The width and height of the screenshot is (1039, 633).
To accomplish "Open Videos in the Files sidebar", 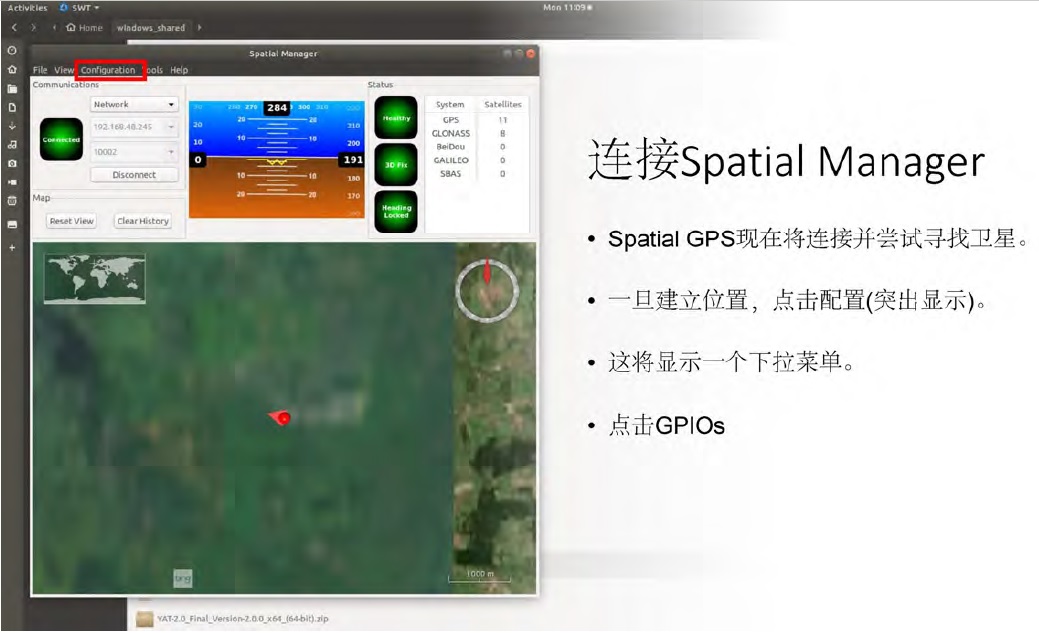I will point(12,182).
